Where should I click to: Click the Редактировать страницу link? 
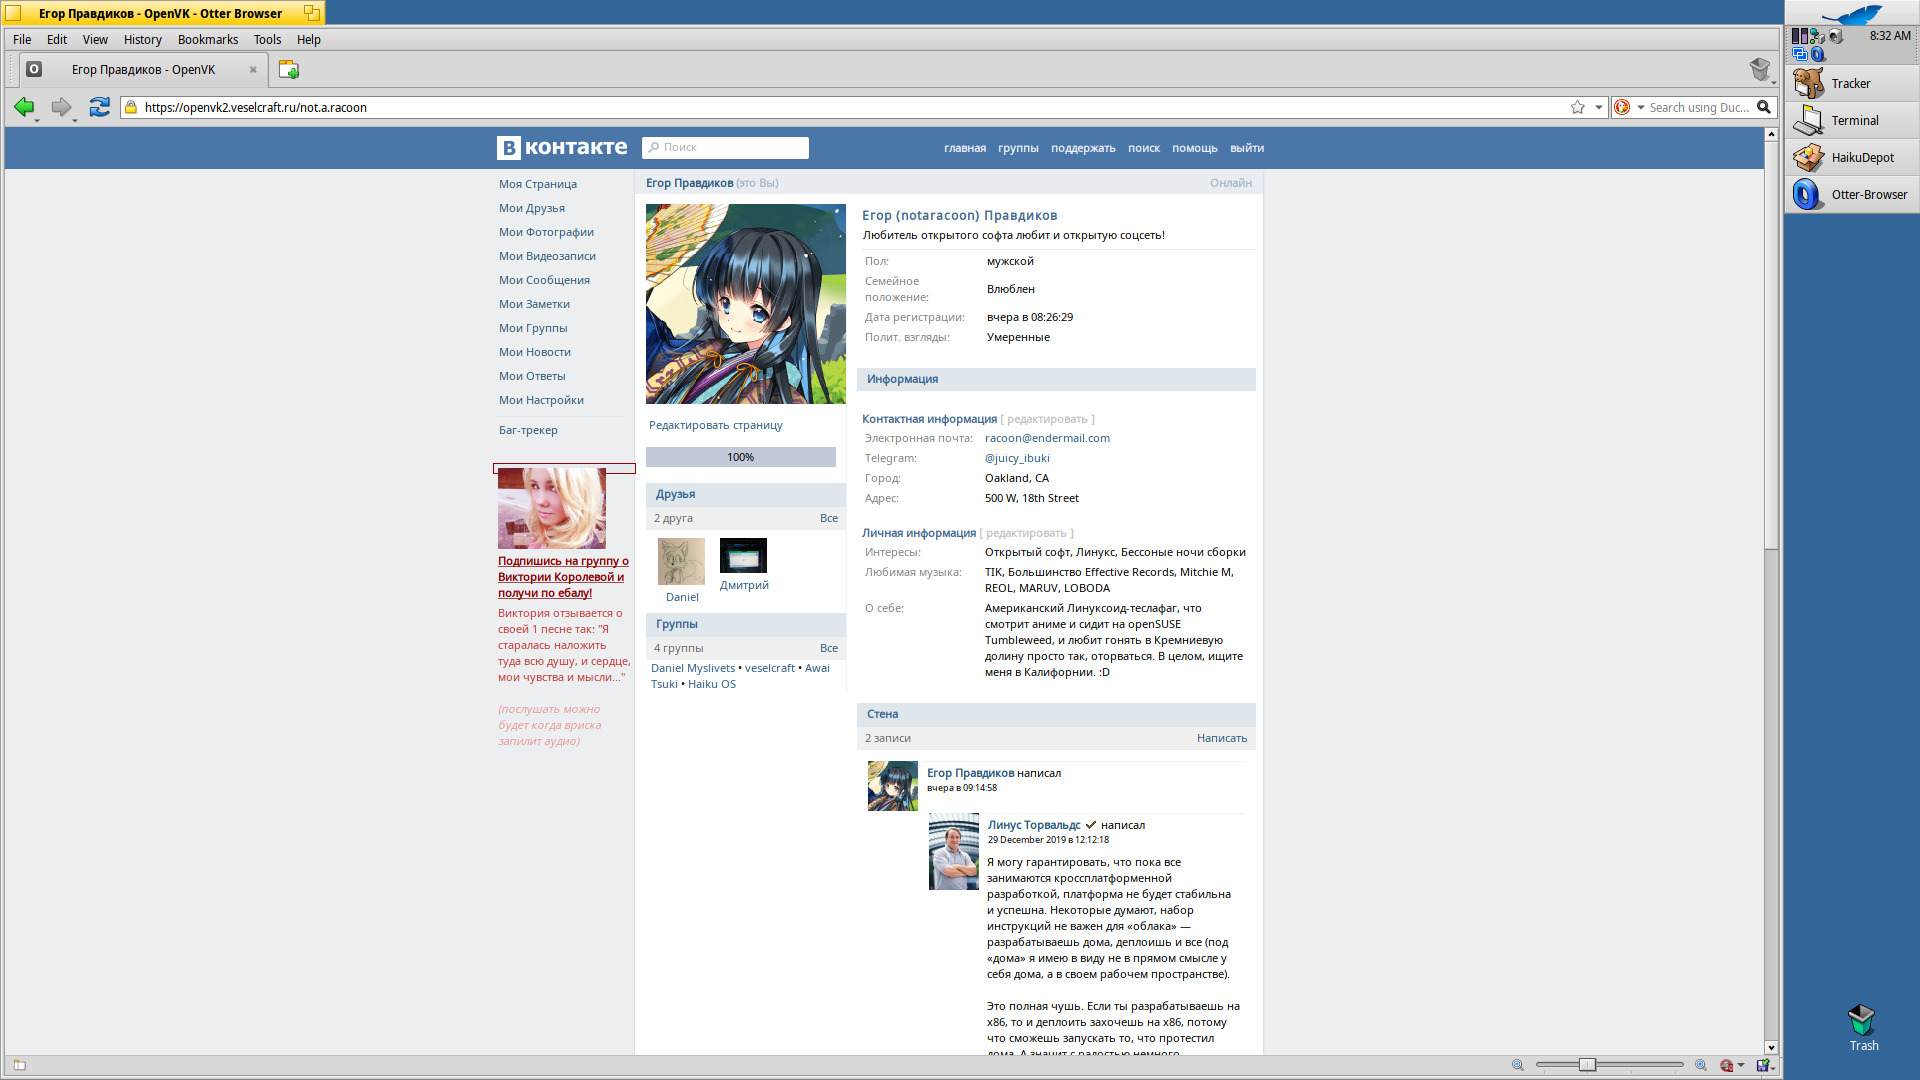coord(715,425)
